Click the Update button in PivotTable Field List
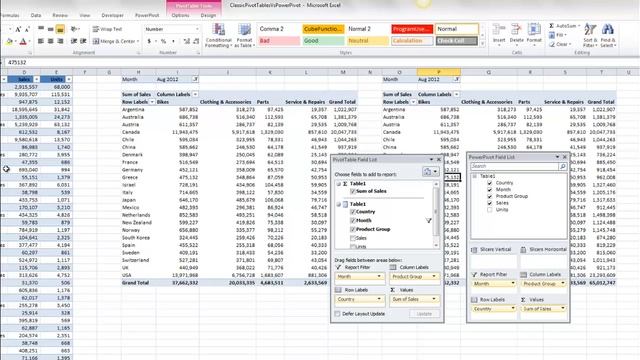Viewport: 640px width, 360px height. [424, 314]
